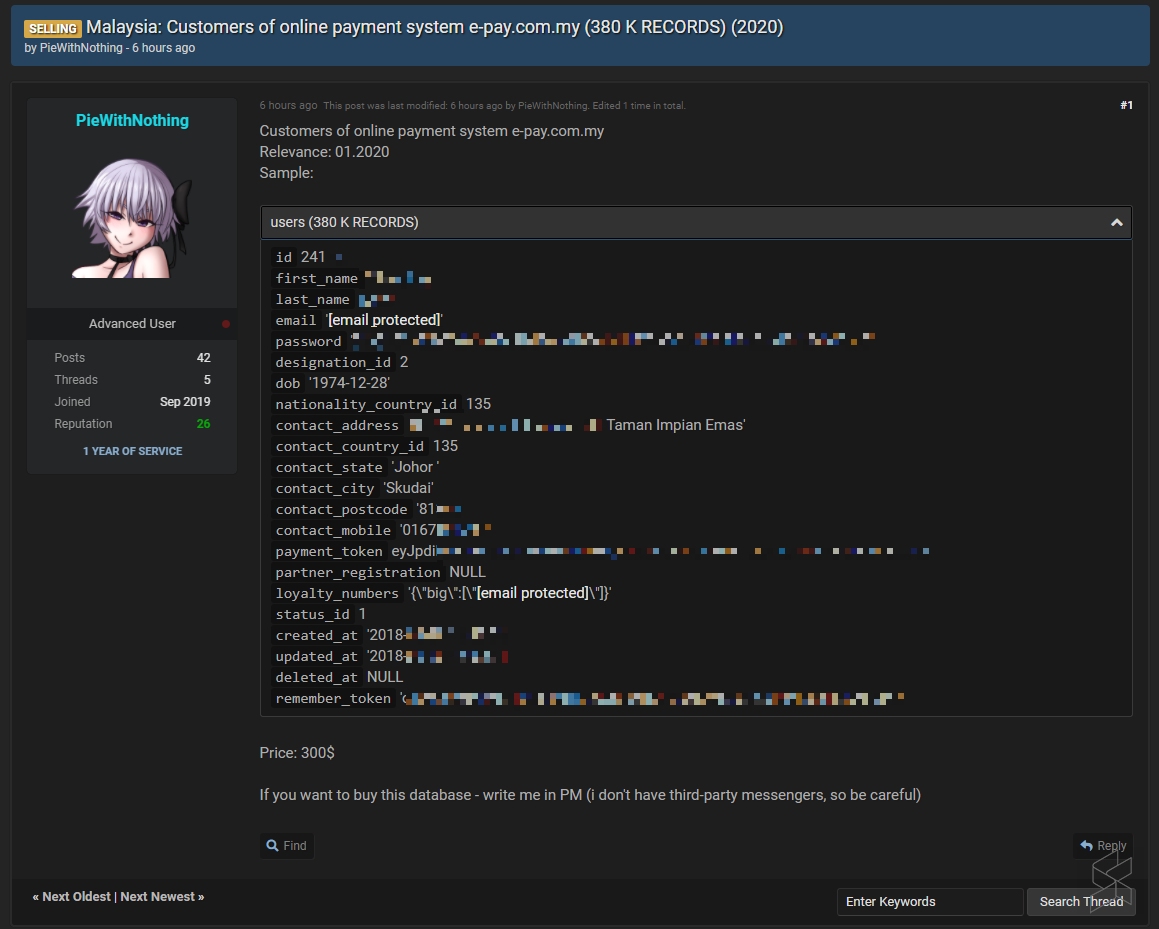This screenshot has width=1159, height=929.
Task: Click the magnifier icon in the Find button
Action: 272,846
